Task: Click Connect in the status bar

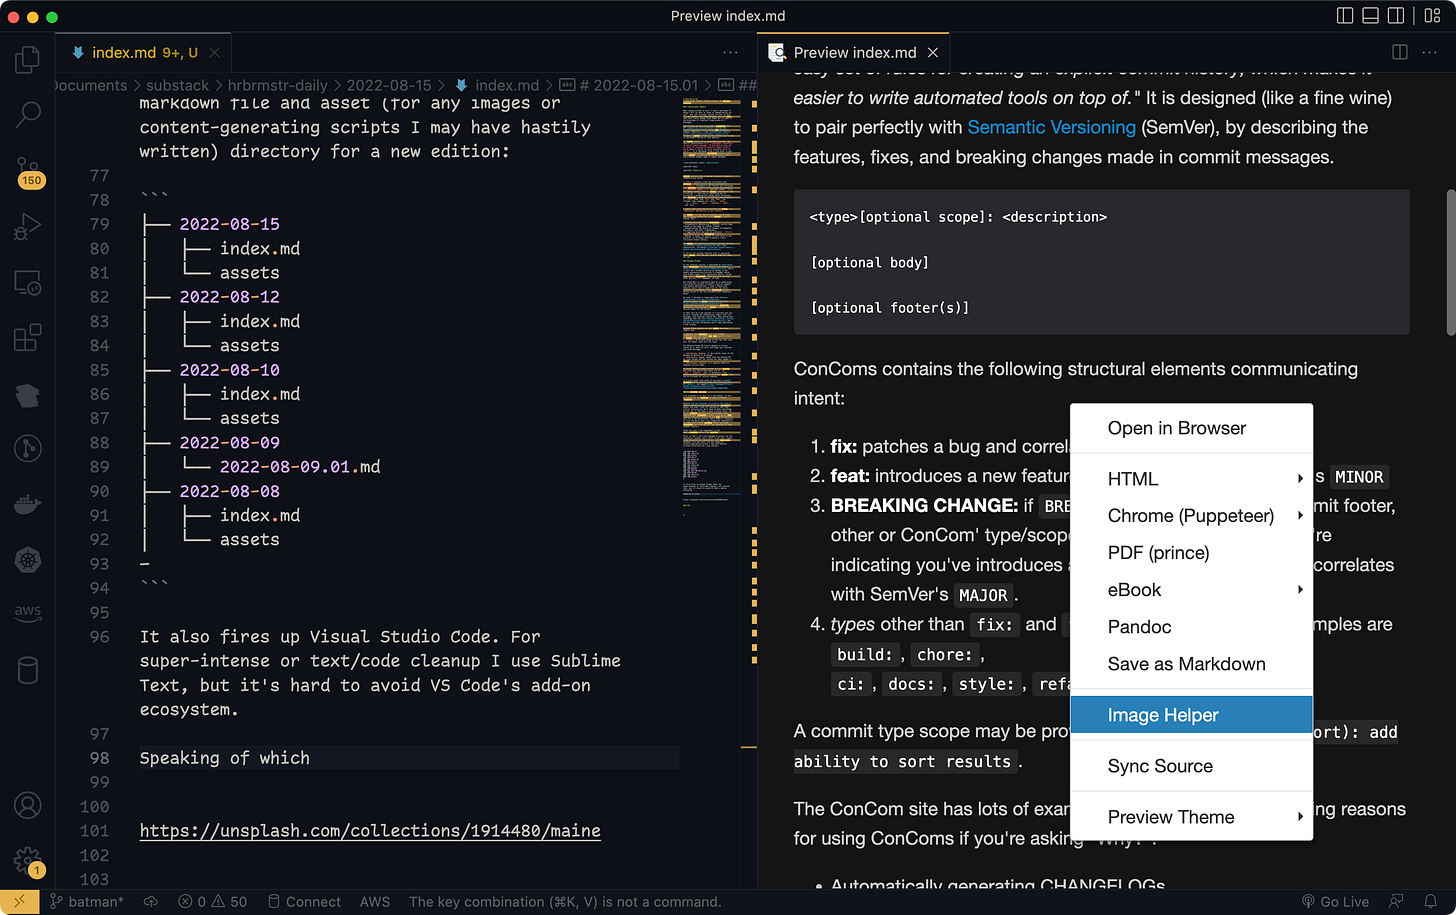Action: point(304,902)
